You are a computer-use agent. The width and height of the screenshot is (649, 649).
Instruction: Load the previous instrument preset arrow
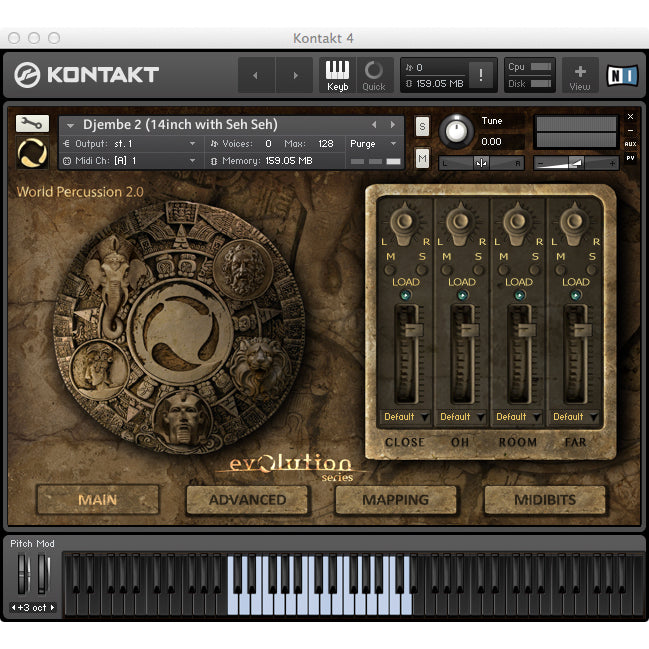(374, 124)
